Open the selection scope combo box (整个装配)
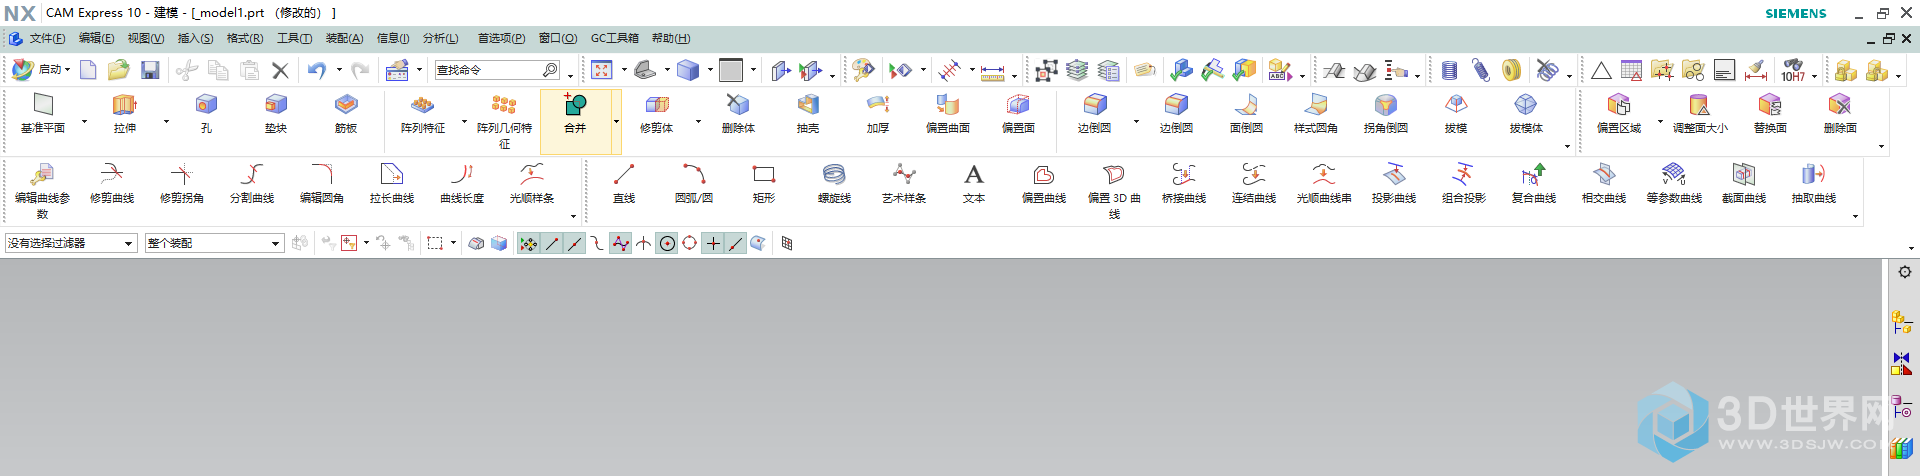This screenshot has height=476, width=1920. (x=215, y=243)
